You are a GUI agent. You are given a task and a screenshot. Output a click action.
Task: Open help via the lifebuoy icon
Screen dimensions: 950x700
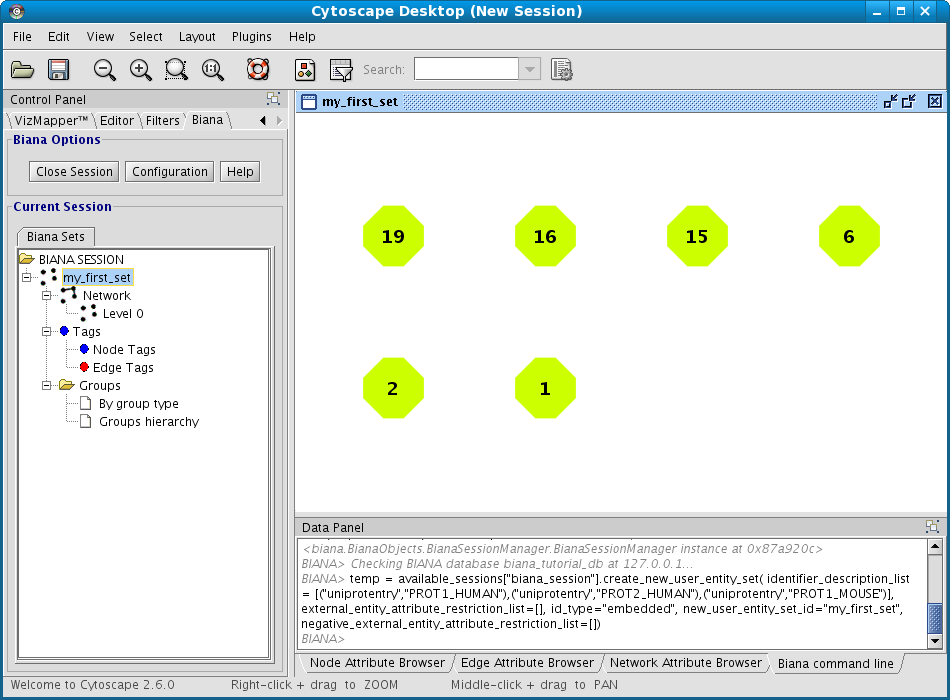click(x=258, y=70)
